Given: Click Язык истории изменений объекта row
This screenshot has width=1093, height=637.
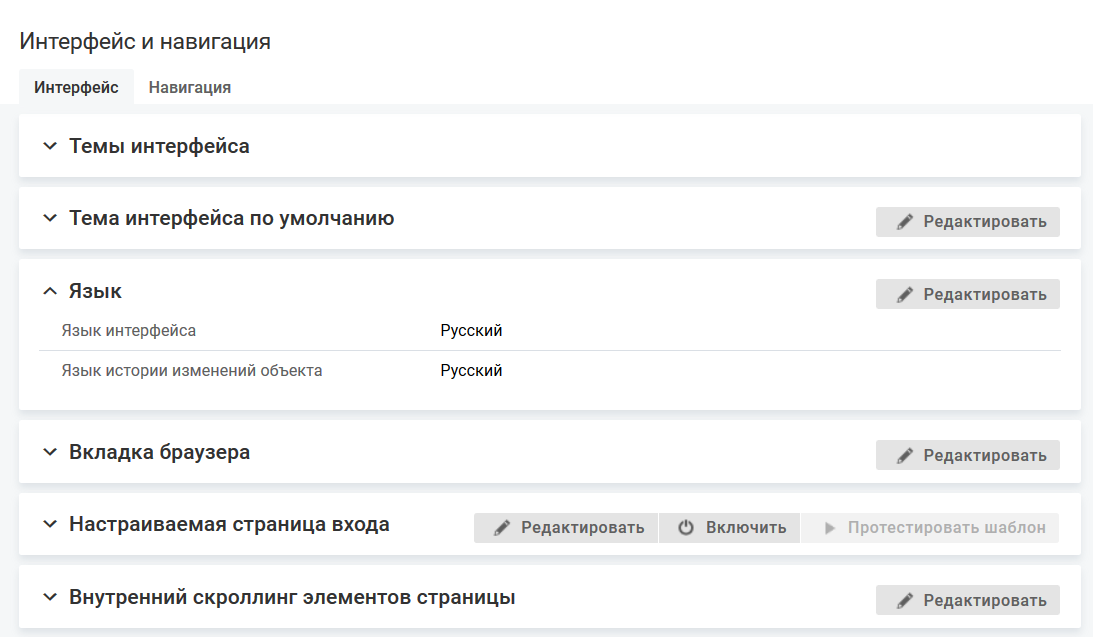Looking at the screenshot, I should point(191,371).
